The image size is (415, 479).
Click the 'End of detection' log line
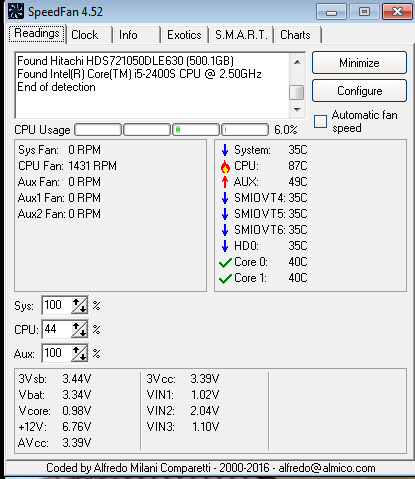click(x=56, y=87)
